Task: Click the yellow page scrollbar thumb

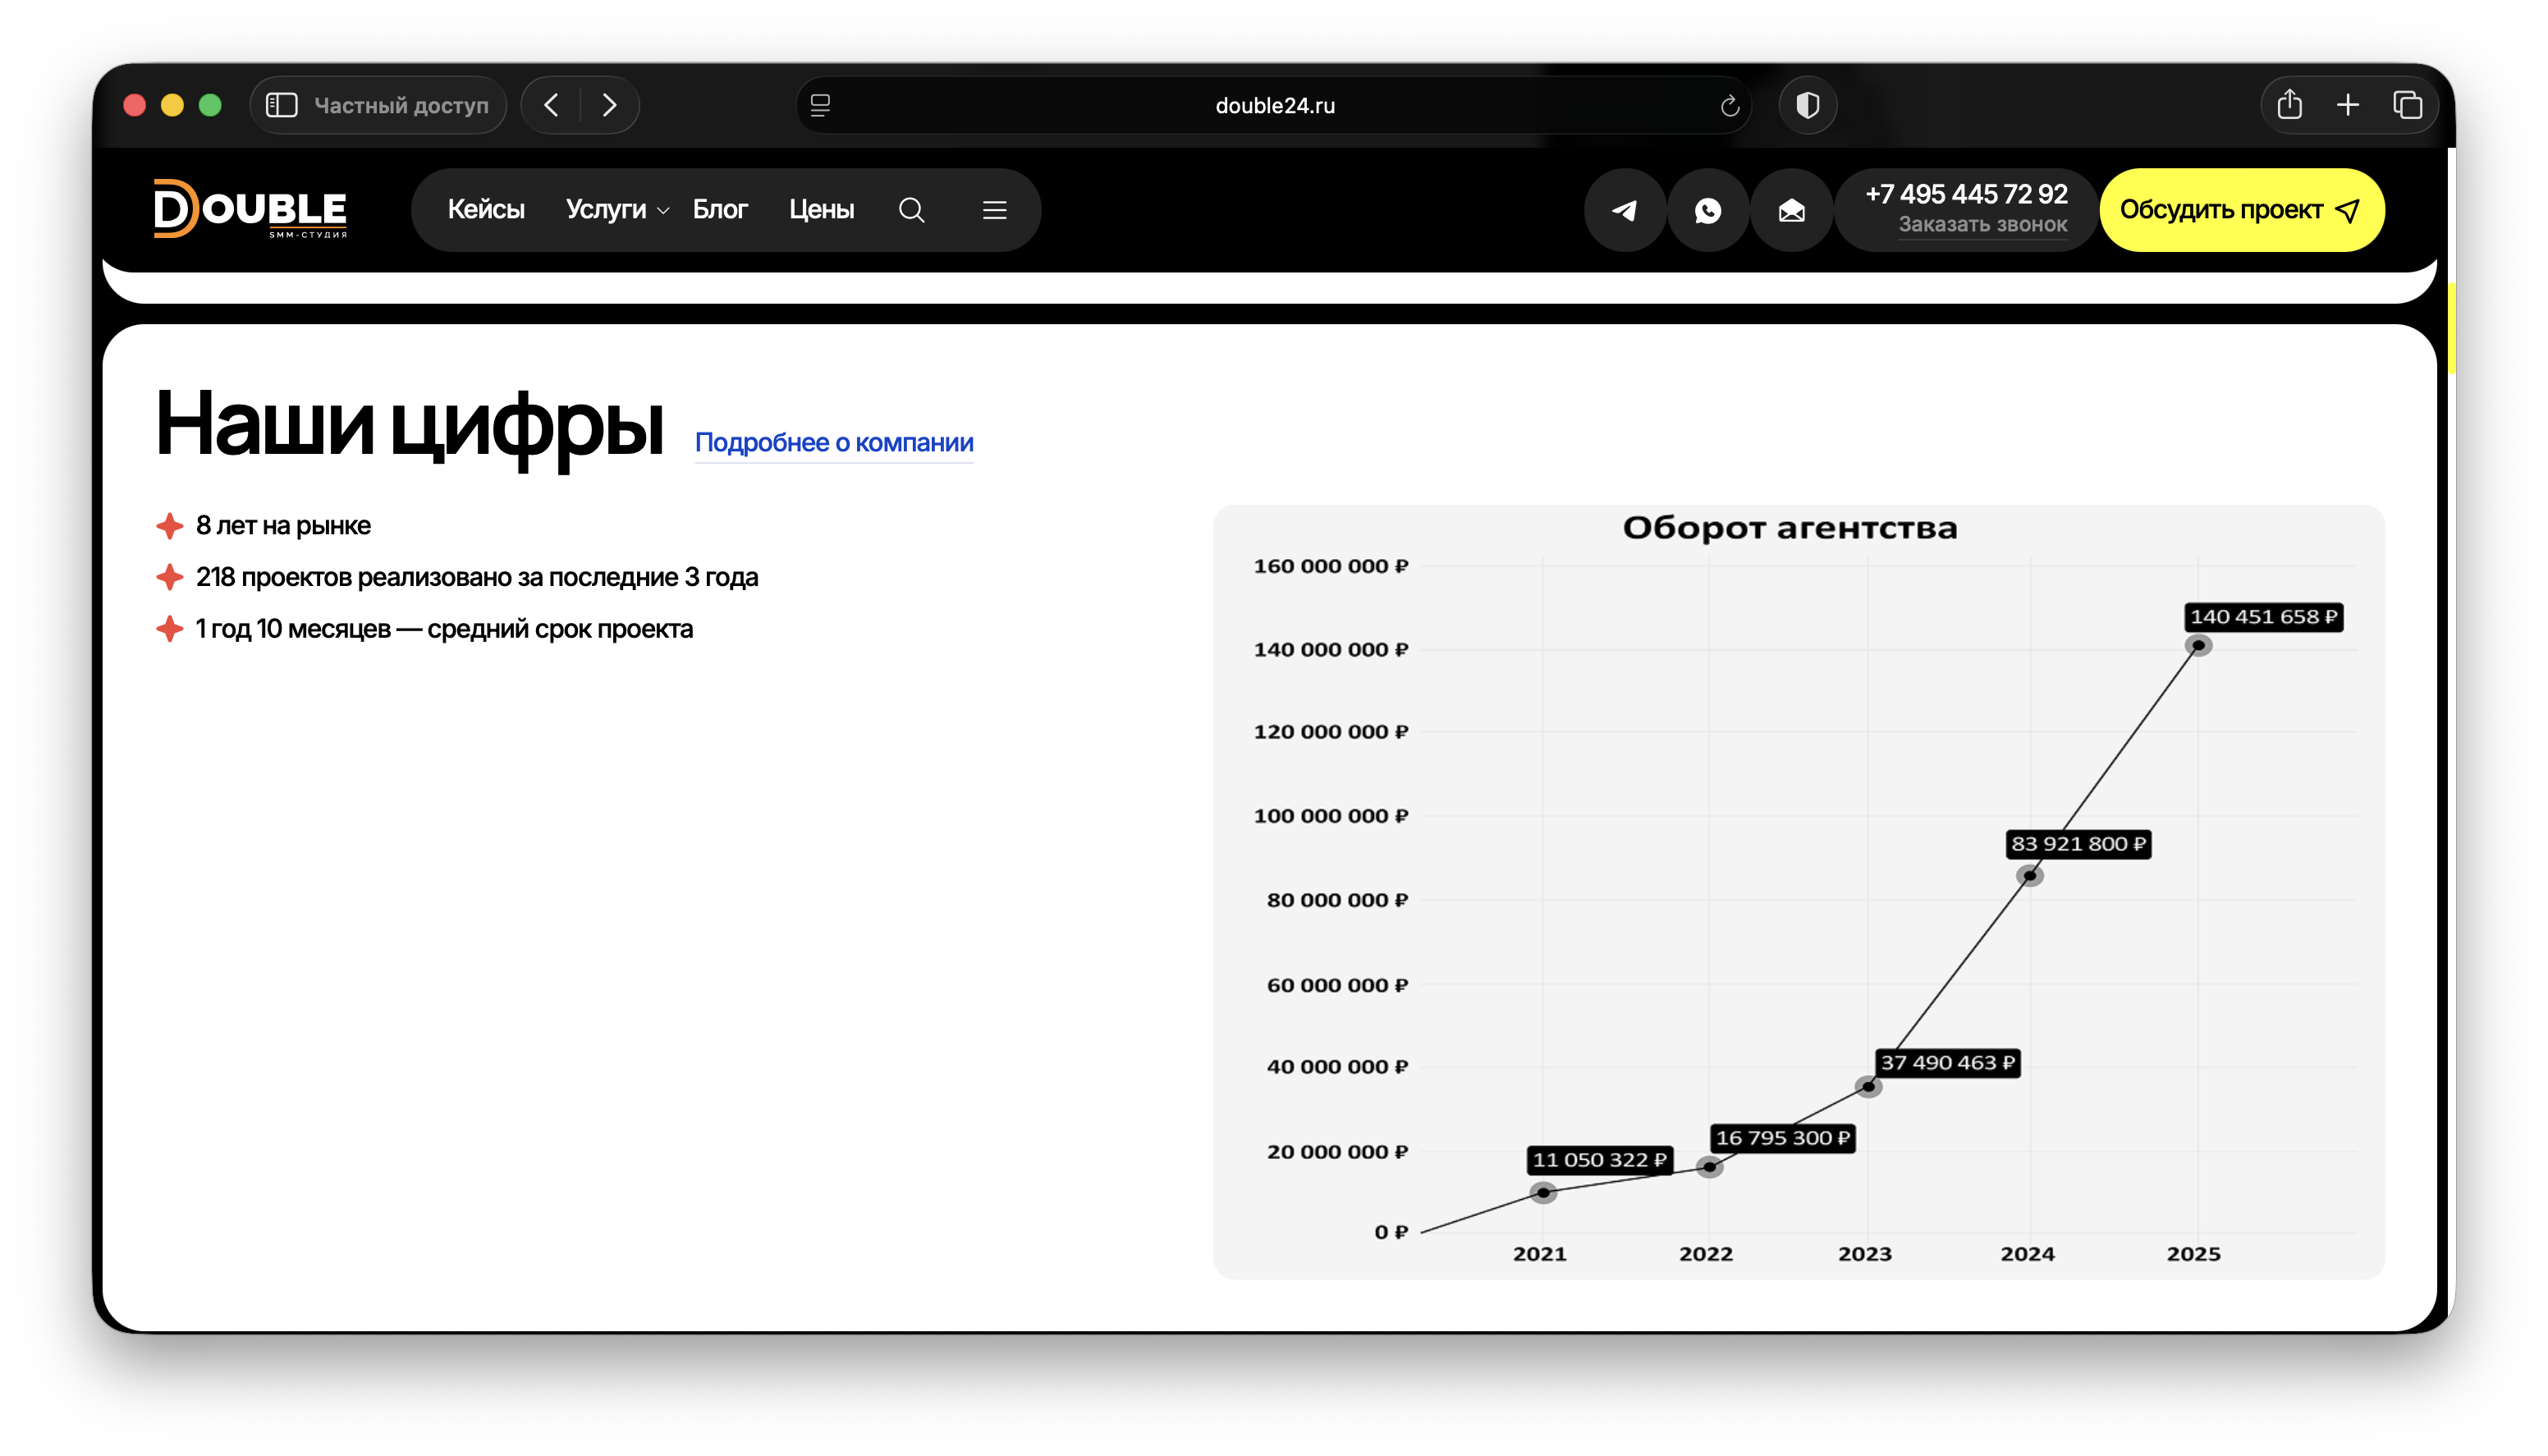Action: click(x=2451, y=329)
